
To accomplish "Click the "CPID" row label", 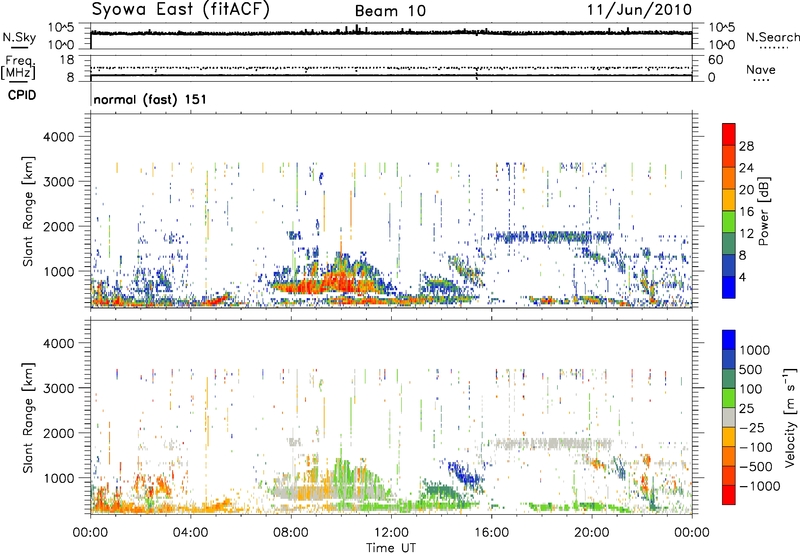I will [x=22, y=95].
